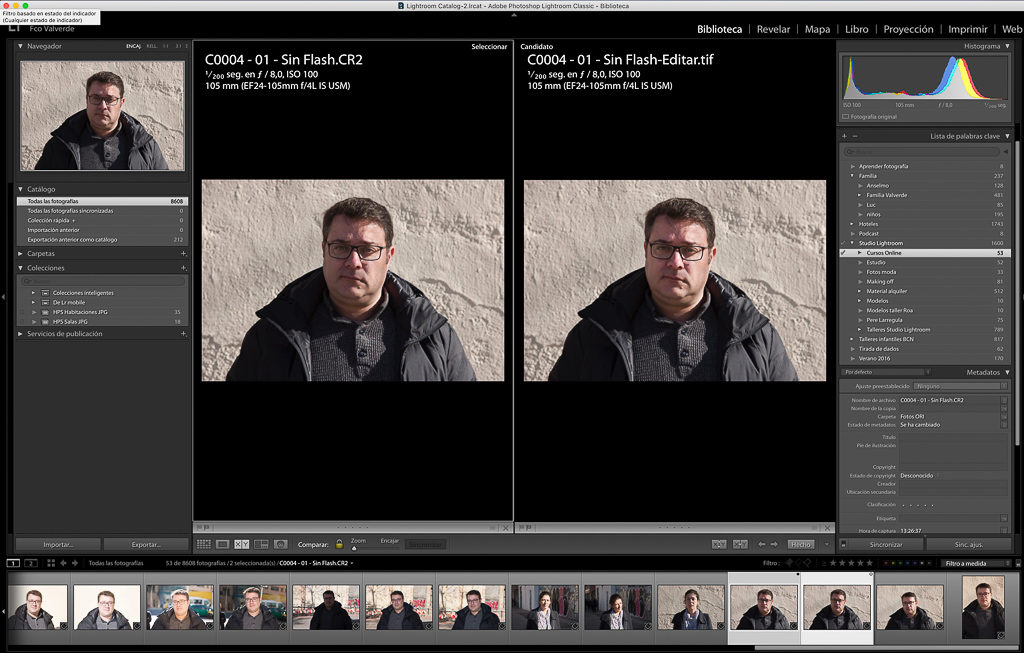Filter by green color label
1024x653 pixels.
(903, 563)
